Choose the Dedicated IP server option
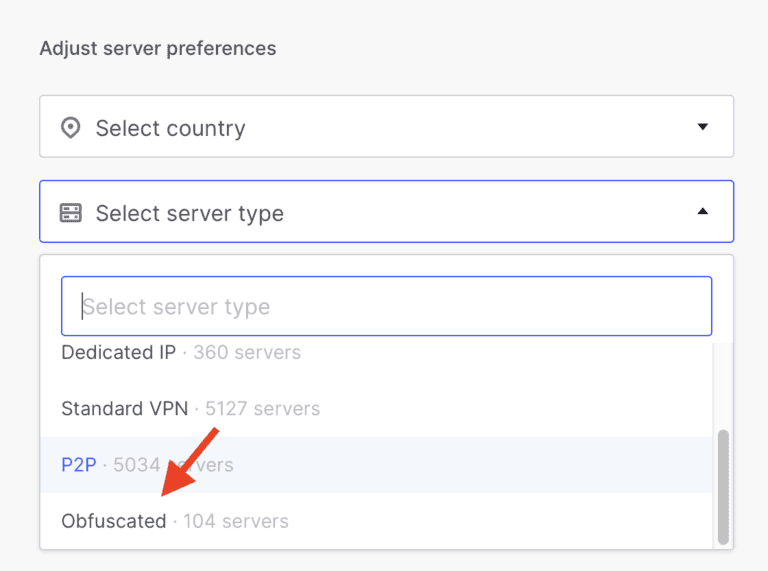 [x=118, y=352]
